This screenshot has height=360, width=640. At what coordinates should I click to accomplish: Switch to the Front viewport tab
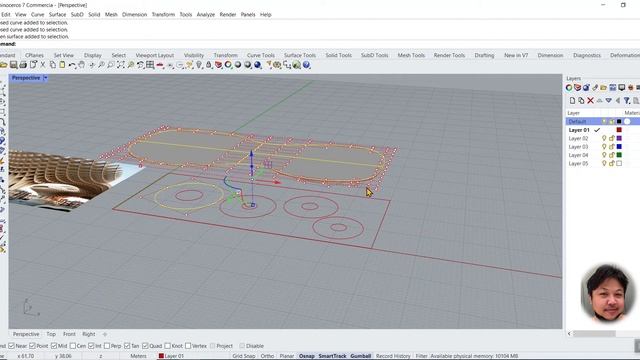coord(69,334)
